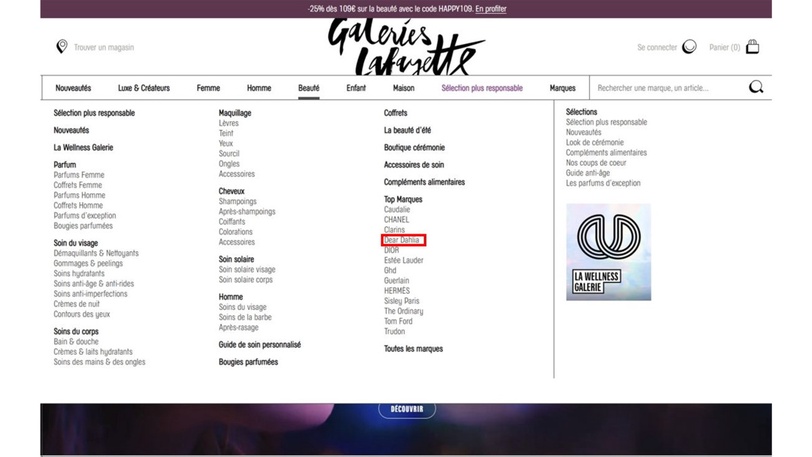Click Bain & douche

[x=76, y=341]
